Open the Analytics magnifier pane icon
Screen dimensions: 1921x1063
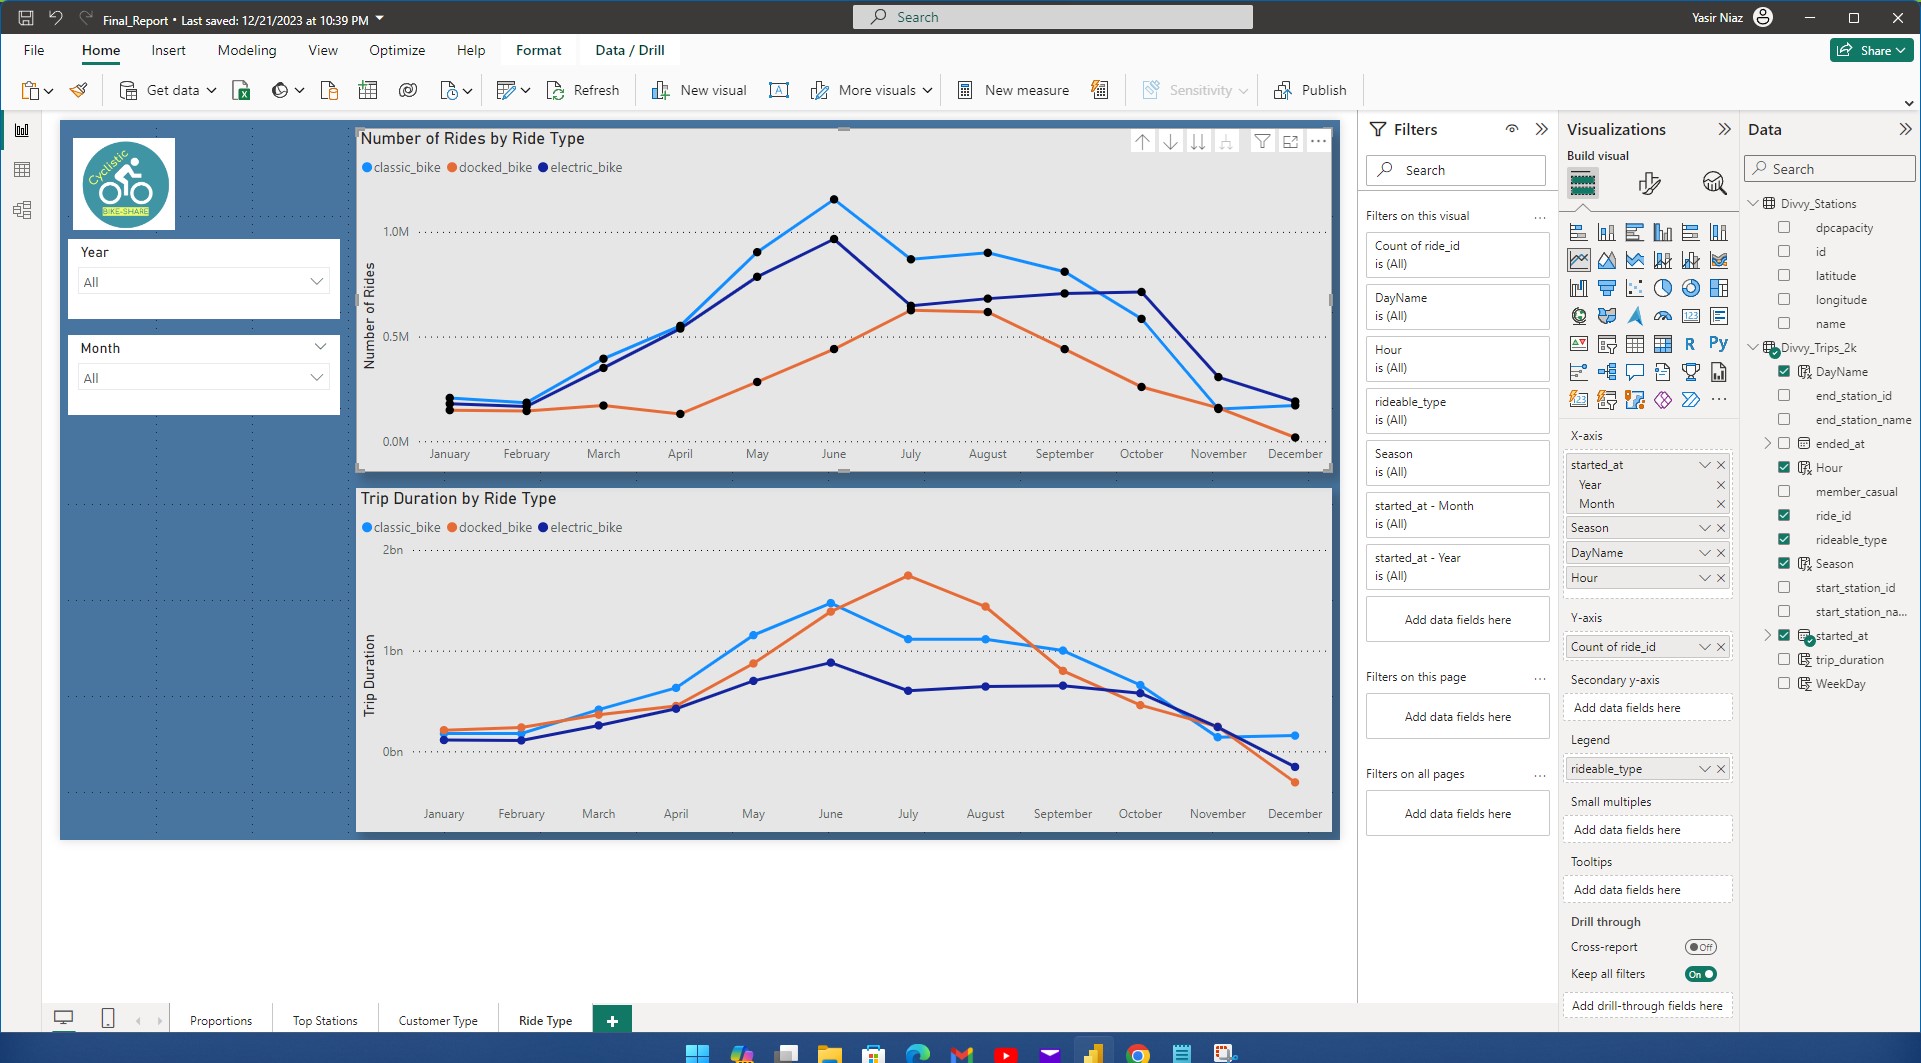1714,183
